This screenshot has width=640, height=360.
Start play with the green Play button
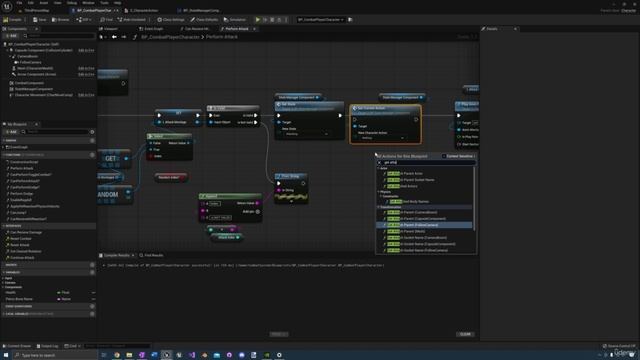[258, 20]
